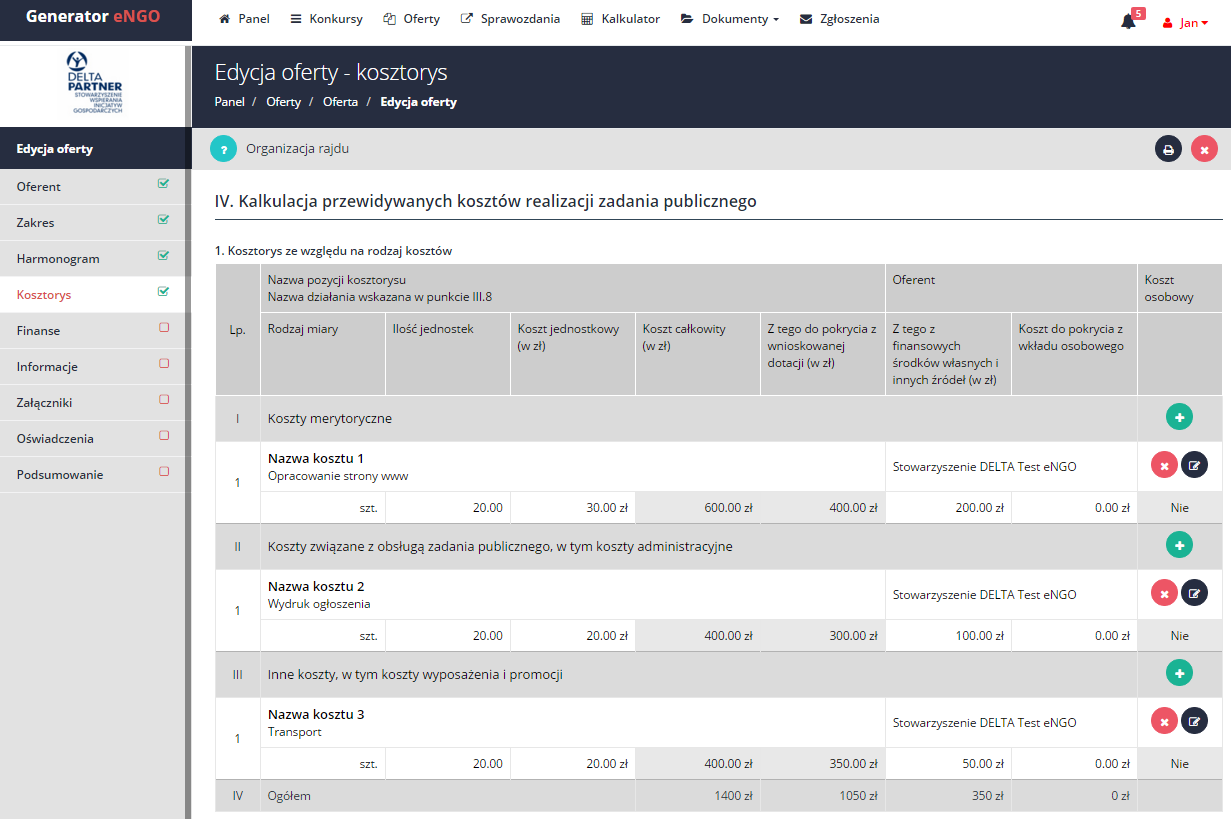Viewport: 1231px width, 819px height.
Task: Add a cost under Koszty merytoryczne
Action: tap(1179, 417)
